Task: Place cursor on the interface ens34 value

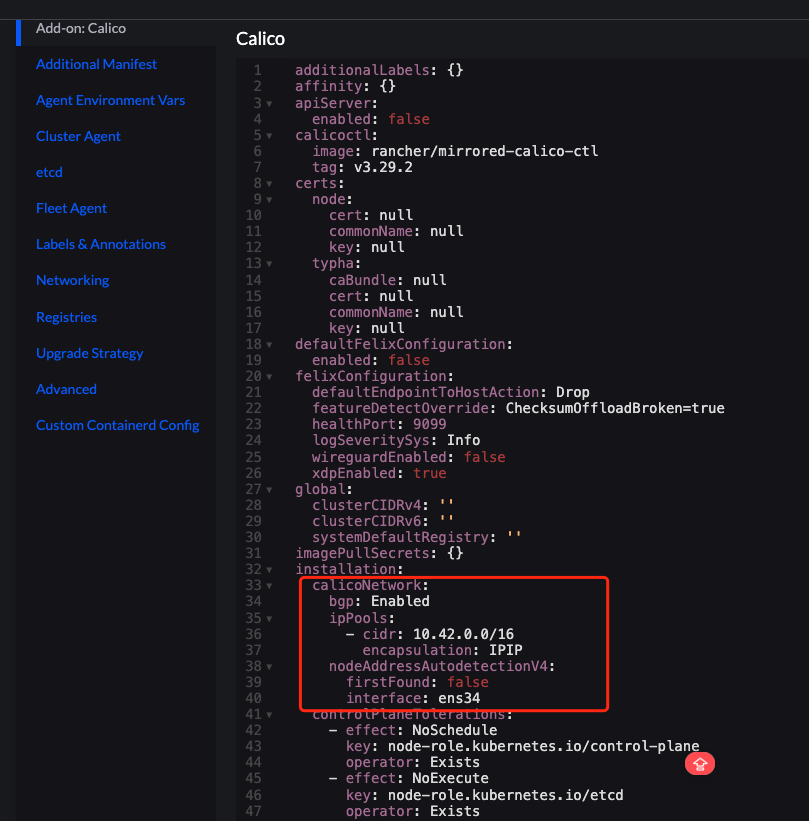Action: [x=466, y=697]
